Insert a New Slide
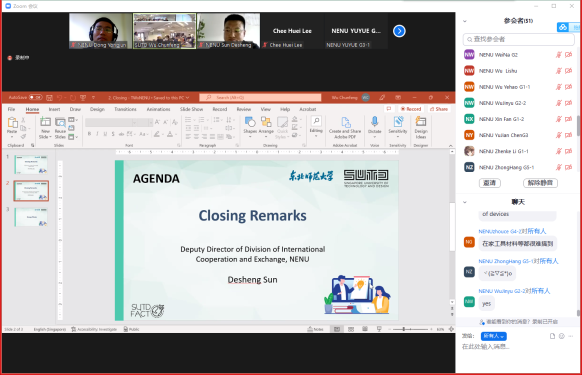Image resolution: width=582 pixels, height=375 pixels. coord(45,127)
